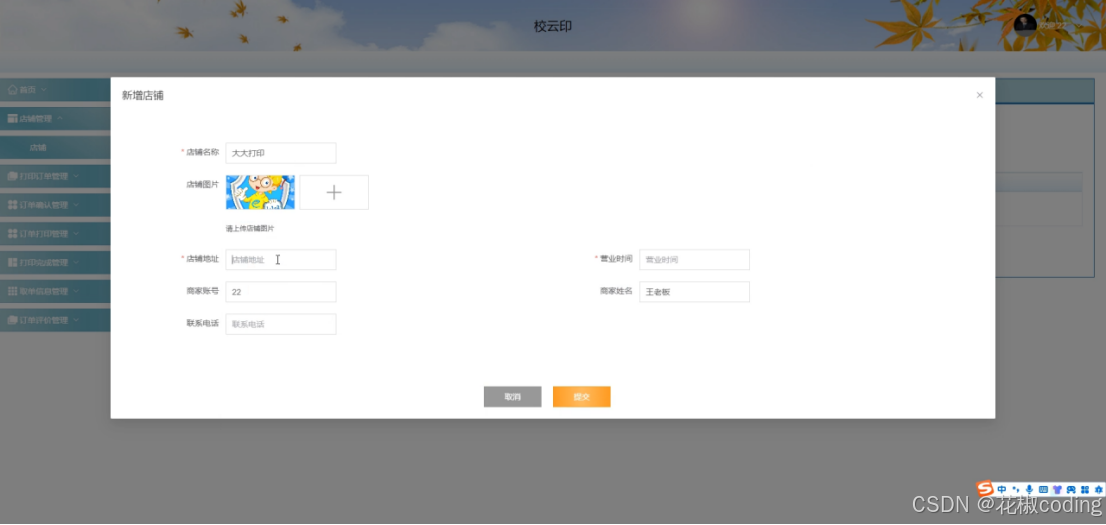Open the 订单评价管理 menu label
1106x525 pixels.
pyautogui.click(x=43, y=320)
